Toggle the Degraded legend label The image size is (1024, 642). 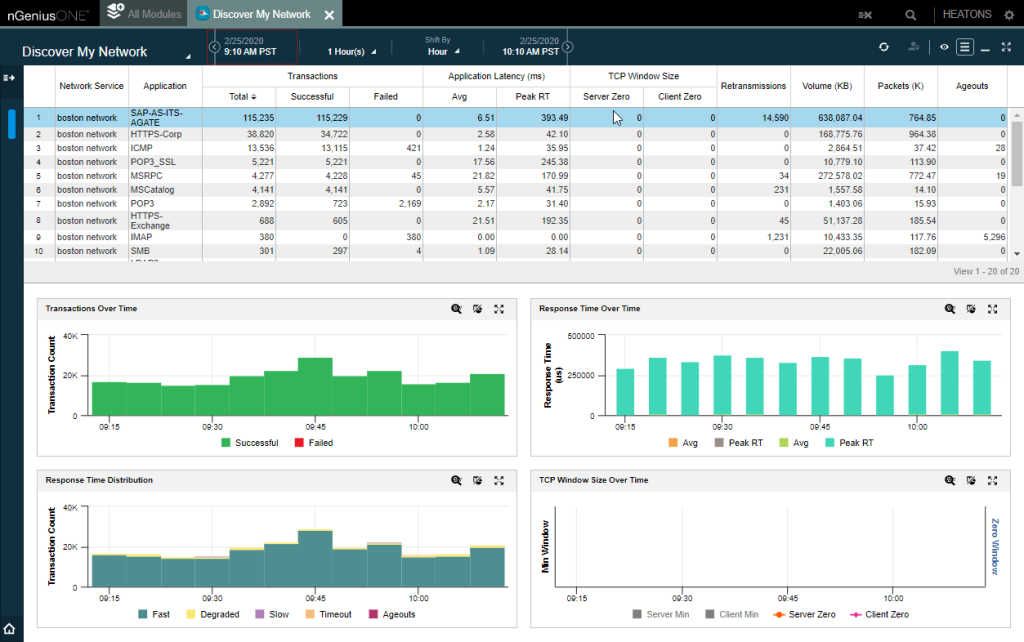click(220, 615)
